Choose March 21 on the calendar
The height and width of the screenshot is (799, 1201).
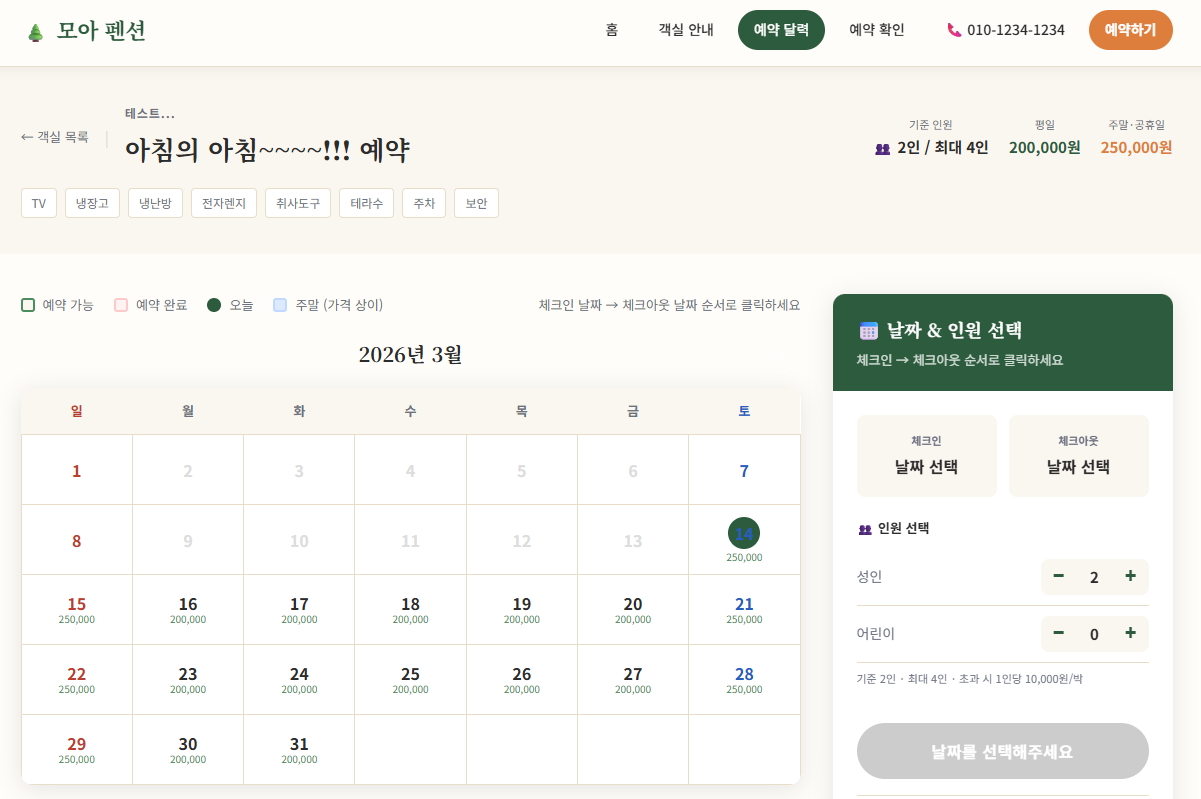tap(744, 609)
